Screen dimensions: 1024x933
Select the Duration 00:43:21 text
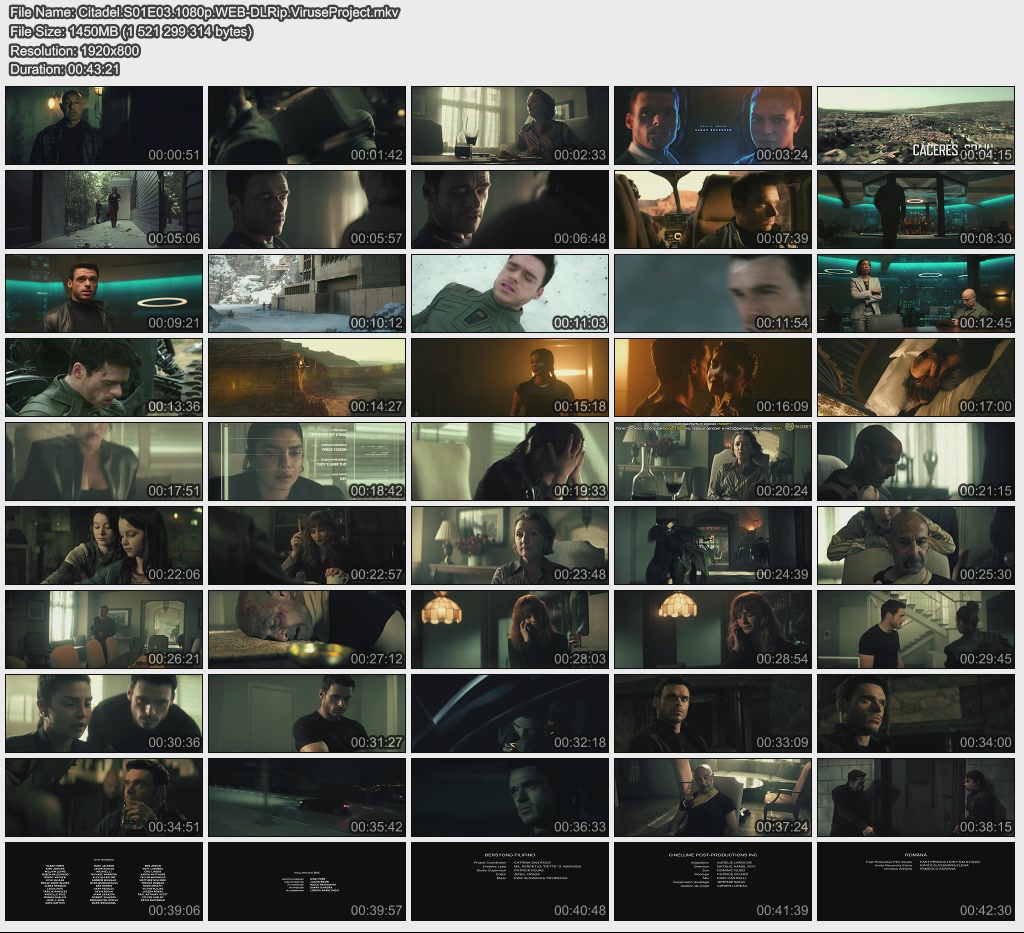point(65,69)
